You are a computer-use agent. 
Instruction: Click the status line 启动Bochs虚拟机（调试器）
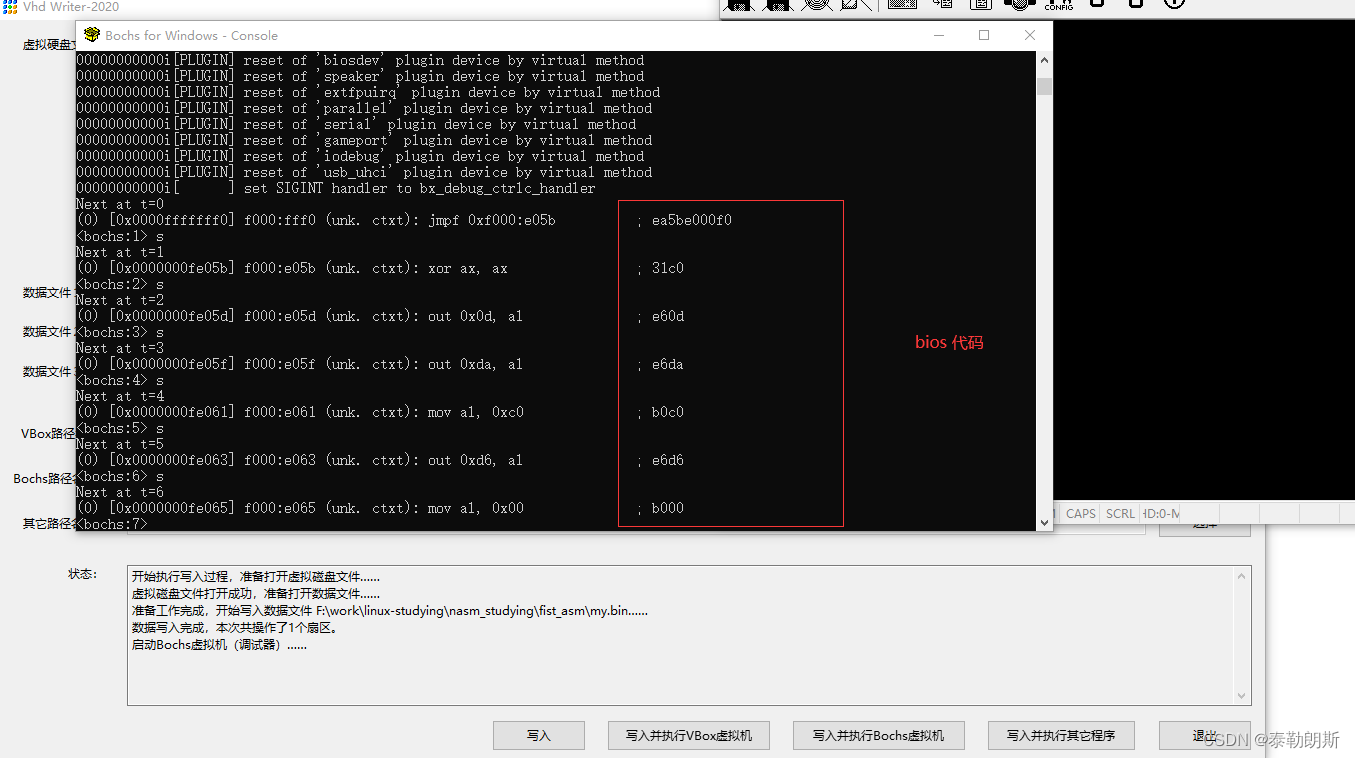(x=219, y=645)
